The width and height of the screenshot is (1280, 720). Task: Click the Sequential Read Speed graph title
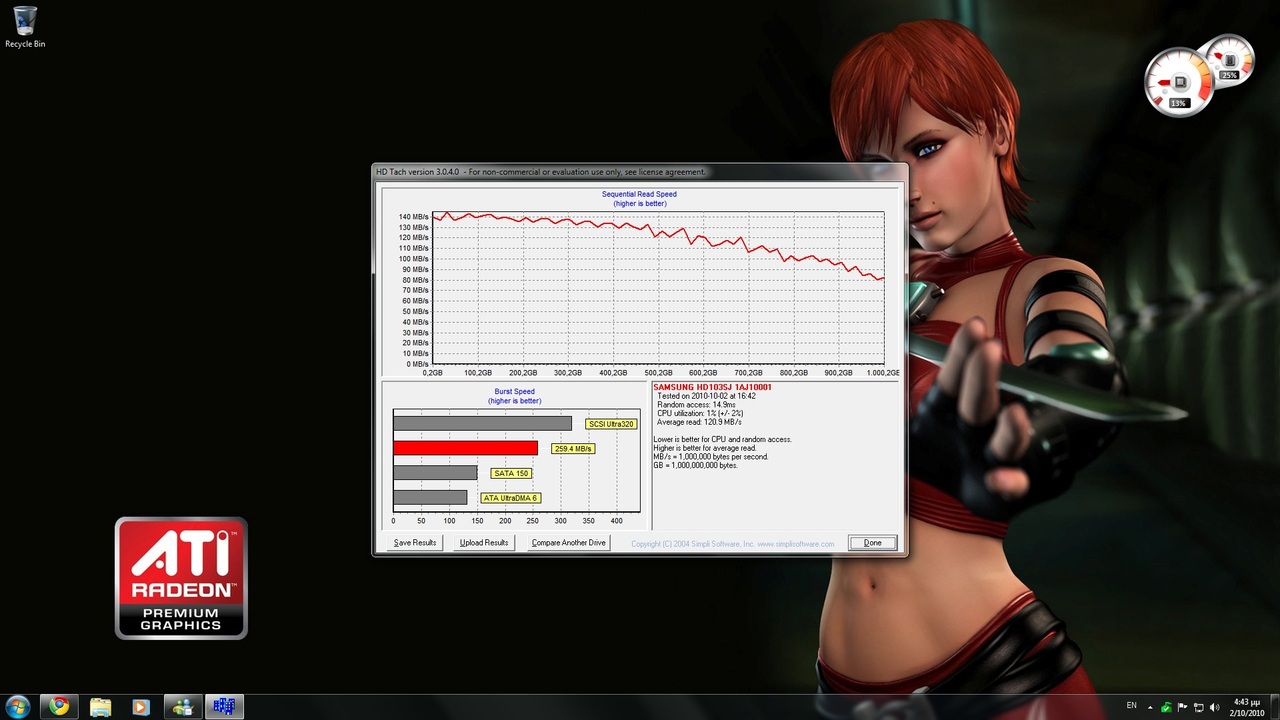(x=639, y=194)
